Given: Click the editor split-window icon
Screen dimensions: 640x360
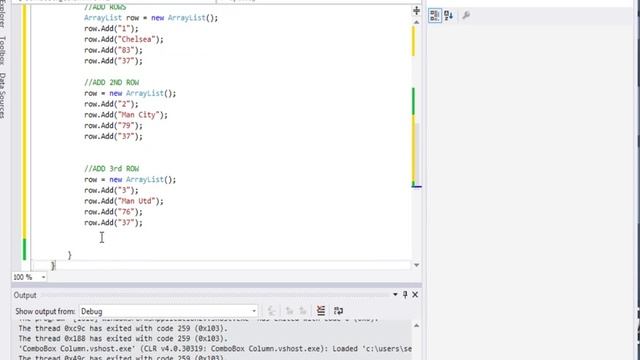Looking at the screenshot, I should (x=416, y=11).
